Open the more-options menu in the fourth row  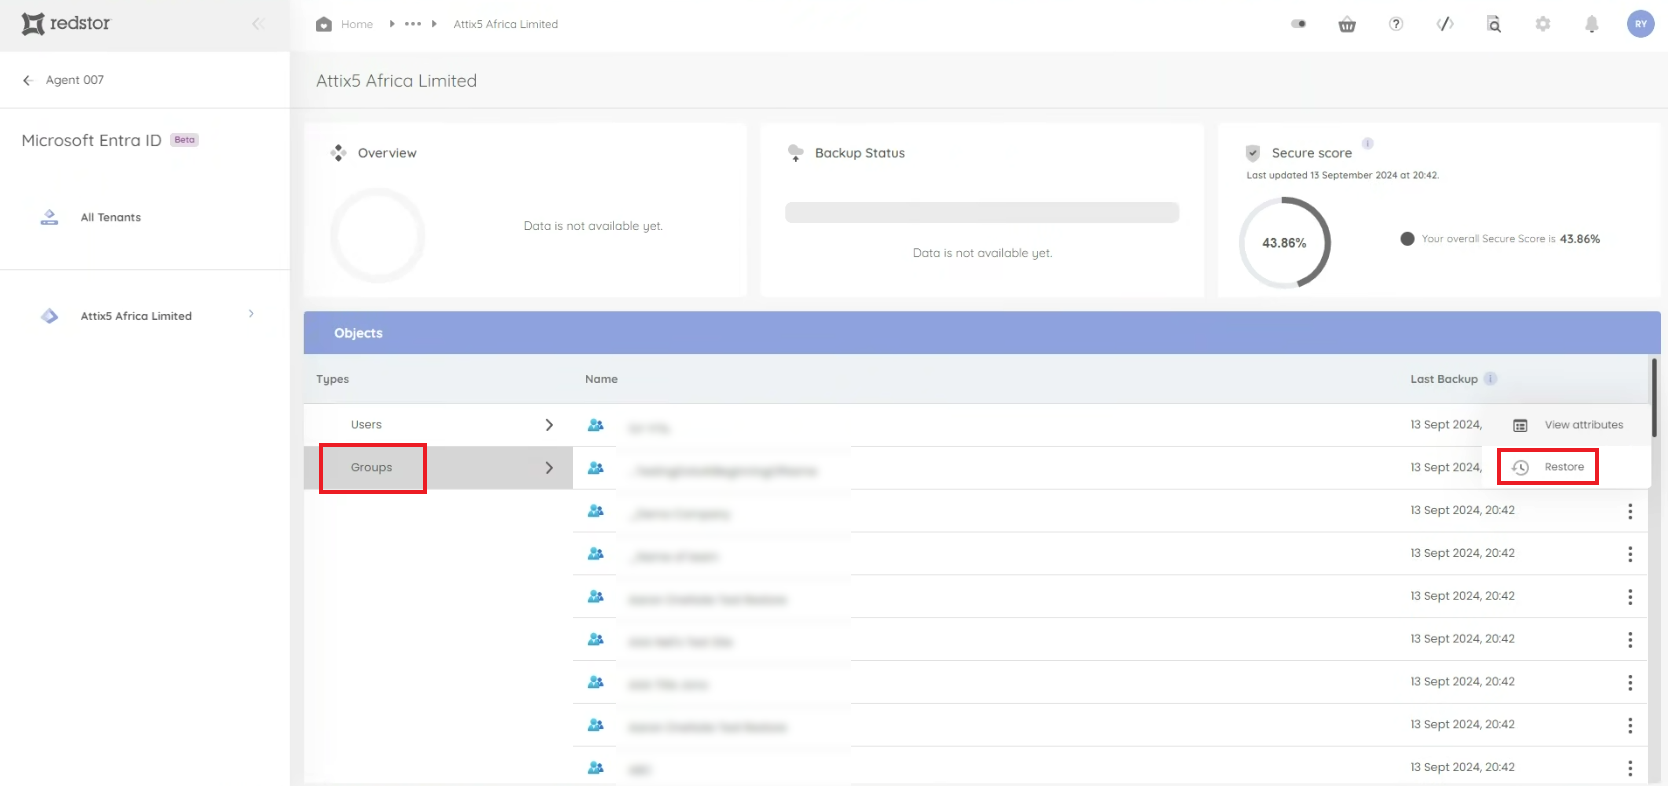click(1630, 554)
